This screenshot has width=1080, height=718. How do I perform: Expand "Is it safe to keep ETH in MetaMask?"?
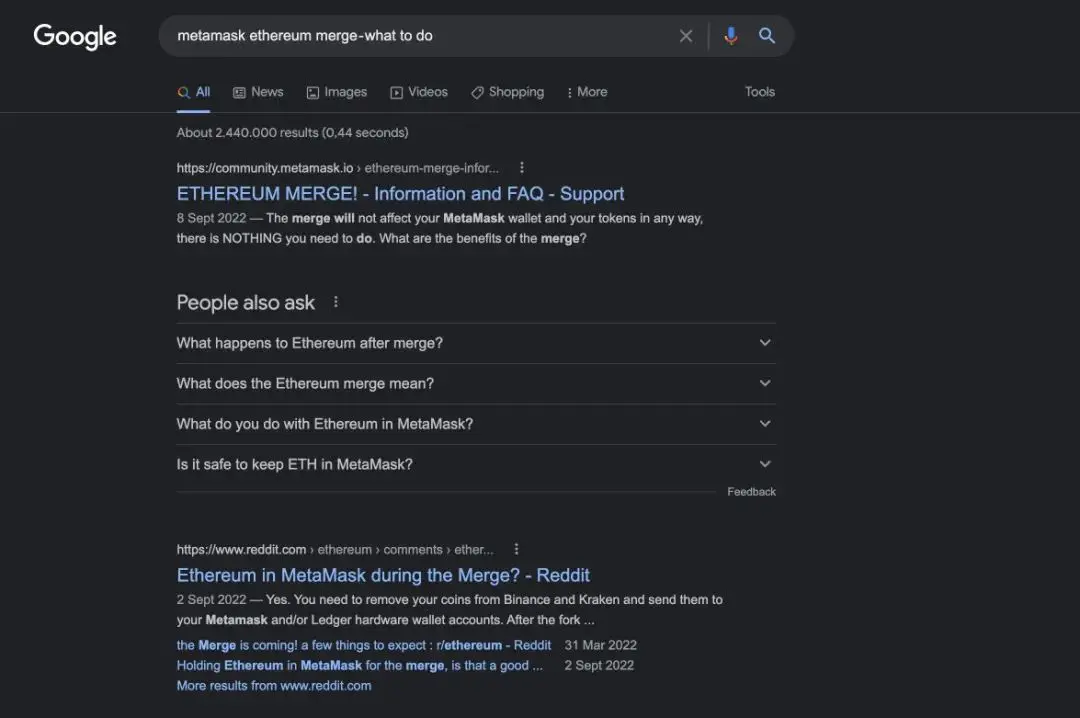tap(476, 464)
